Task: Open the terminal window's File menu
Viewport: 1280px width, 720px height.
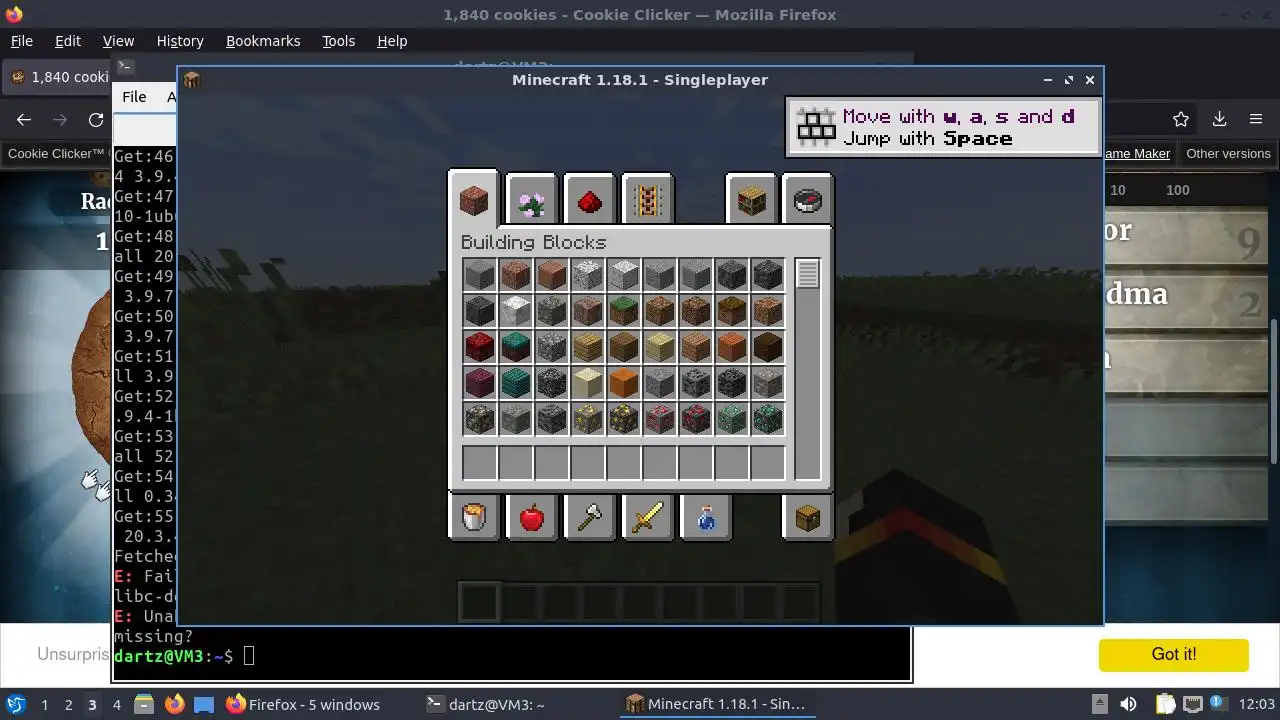Action: (x=134, y=97)
